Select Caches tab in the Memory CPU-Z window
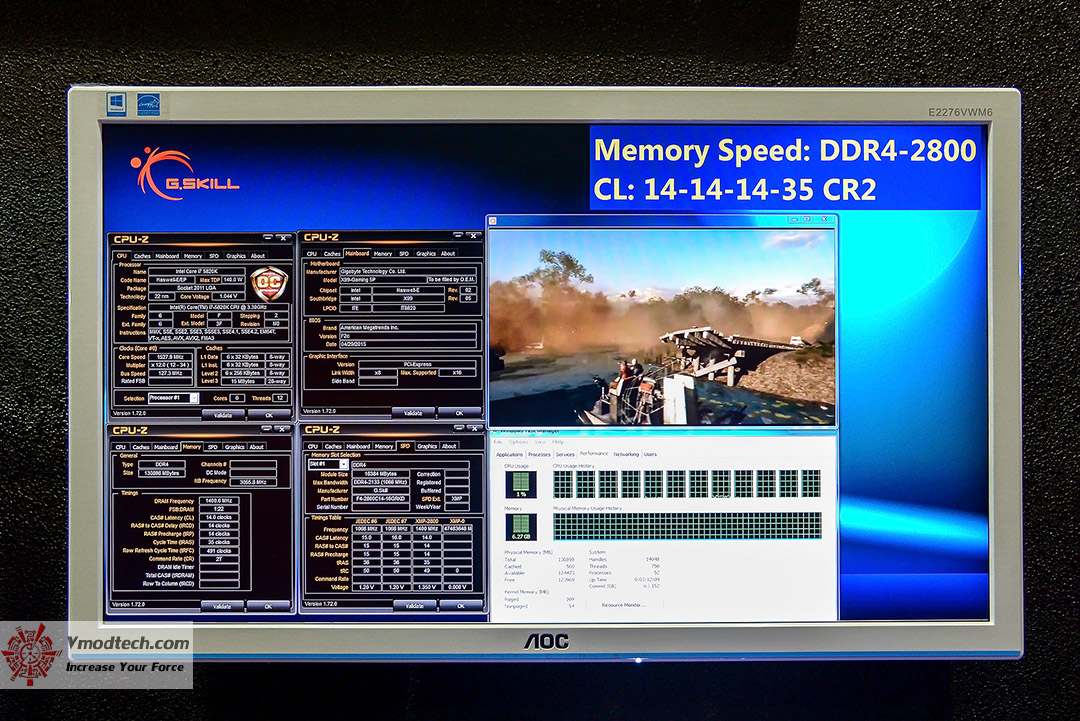Viewport: 1080px width, 721px height. (141, 447)
